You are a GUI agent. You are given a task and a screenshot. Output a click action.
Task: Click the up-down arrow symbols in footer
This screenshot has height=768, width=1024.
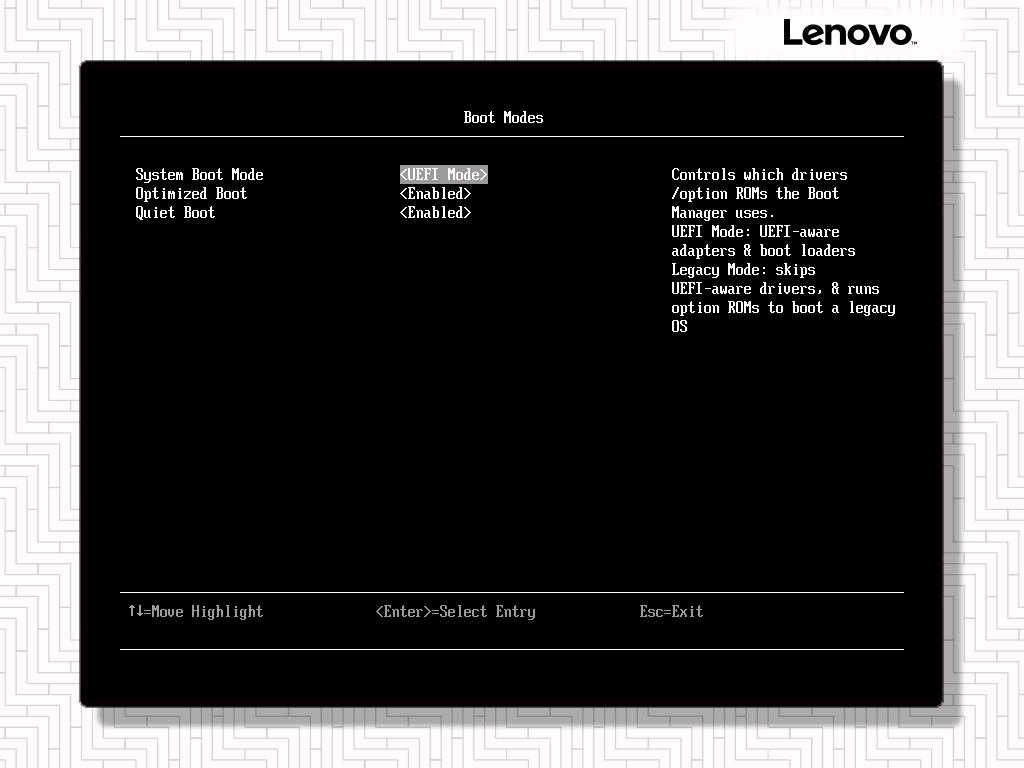point(136,611)
